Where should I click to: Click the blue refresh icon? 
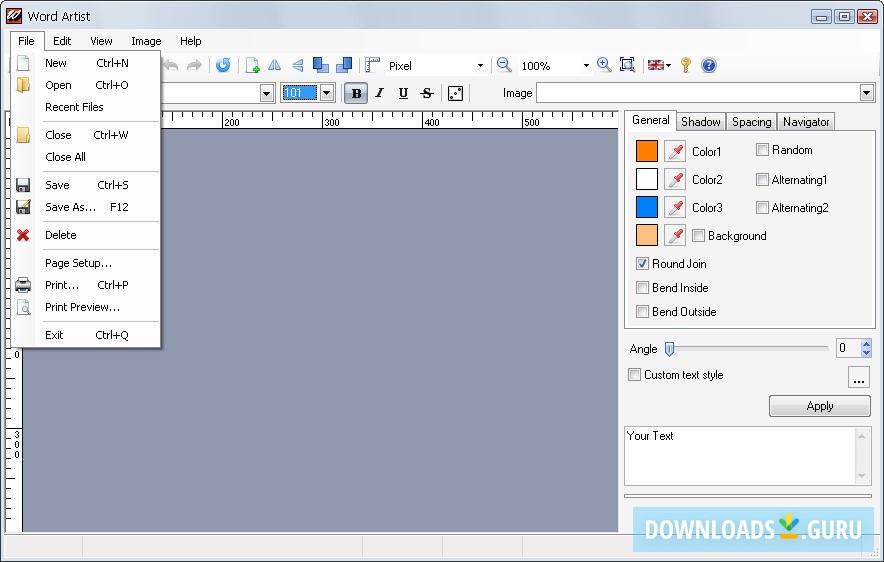[223, 65]
